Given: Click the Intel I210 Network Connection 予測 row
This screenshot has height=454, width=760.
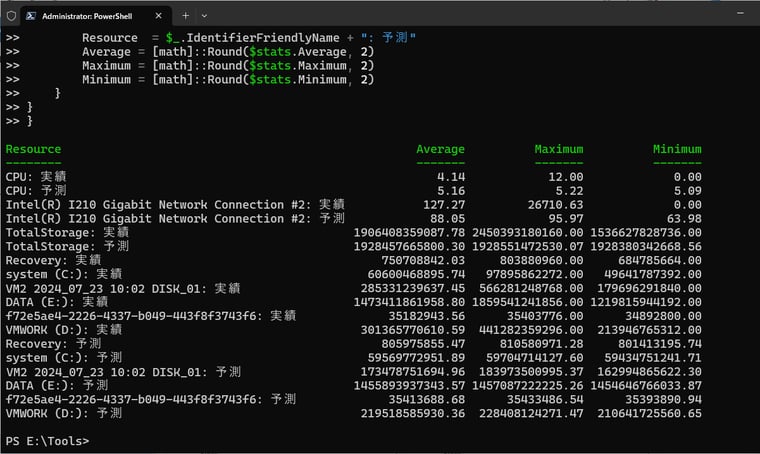Looking at the screenshot, I should pos(175,219).
